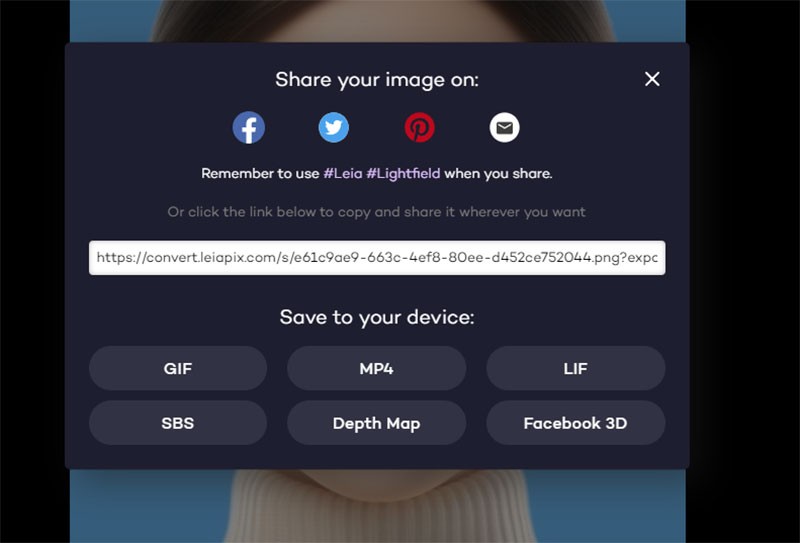This screenshot has height=543, width=800.
Task: Click the #Leia hashtag
Action: tap(343, 174)
